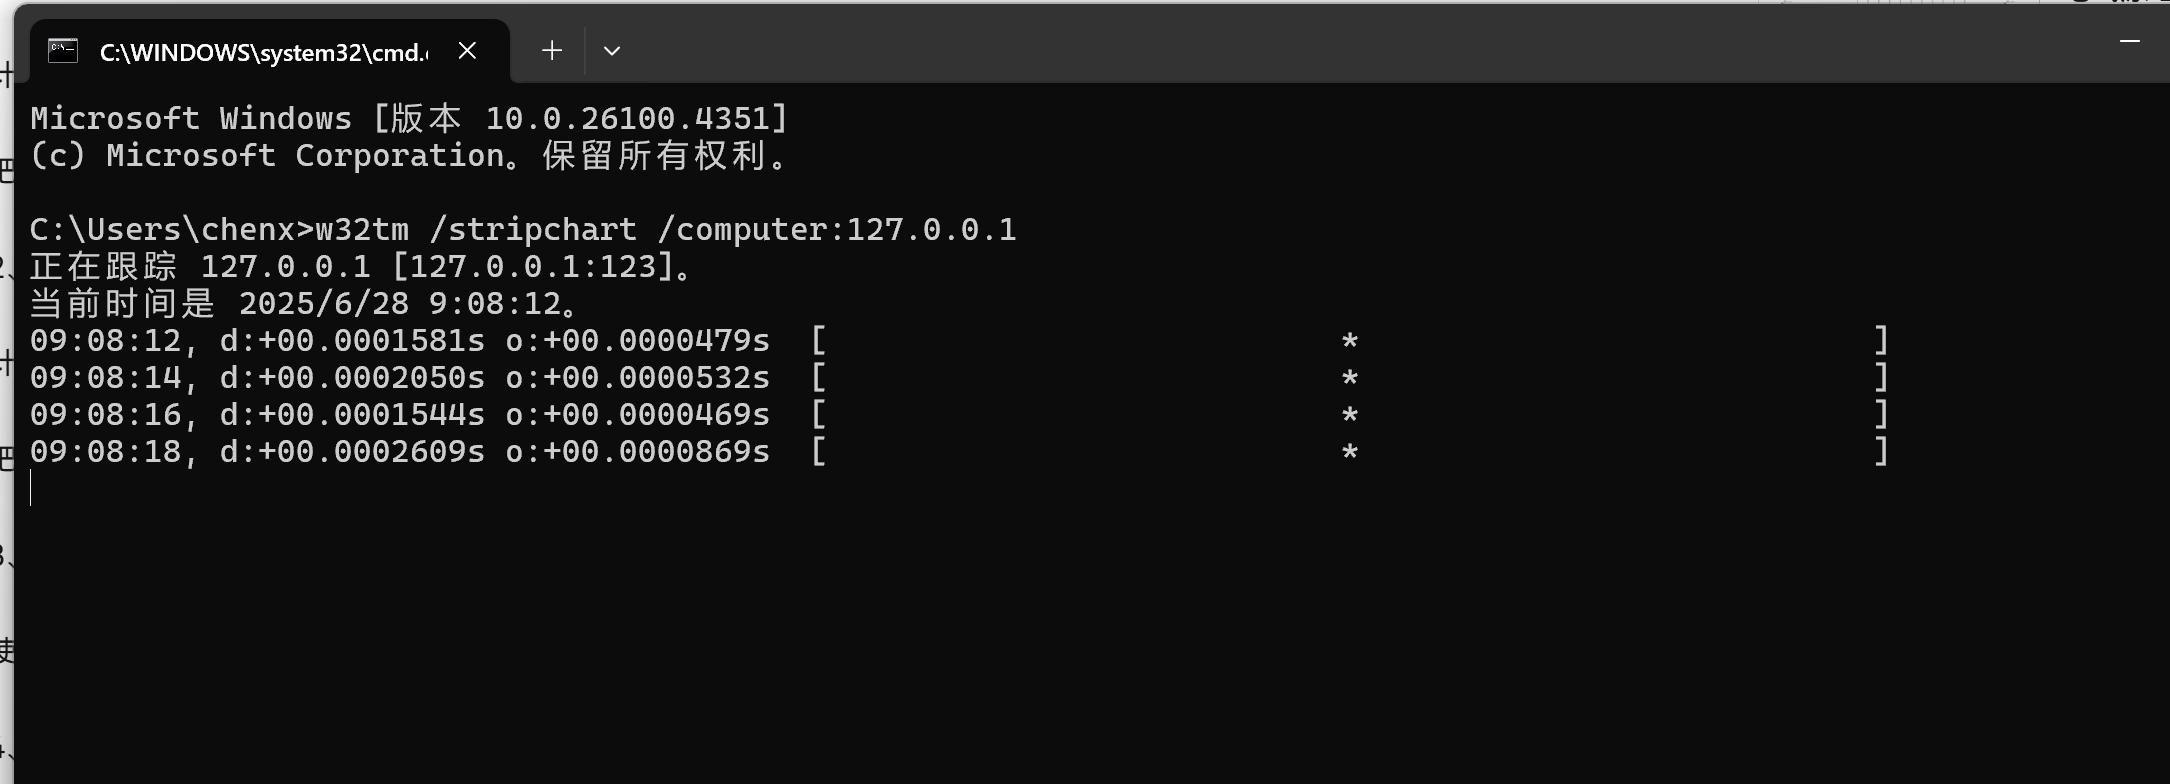Click the line tracking 127.0.0.1:123
Viewport: 2170px width, 784px height.
click(361, 266)
